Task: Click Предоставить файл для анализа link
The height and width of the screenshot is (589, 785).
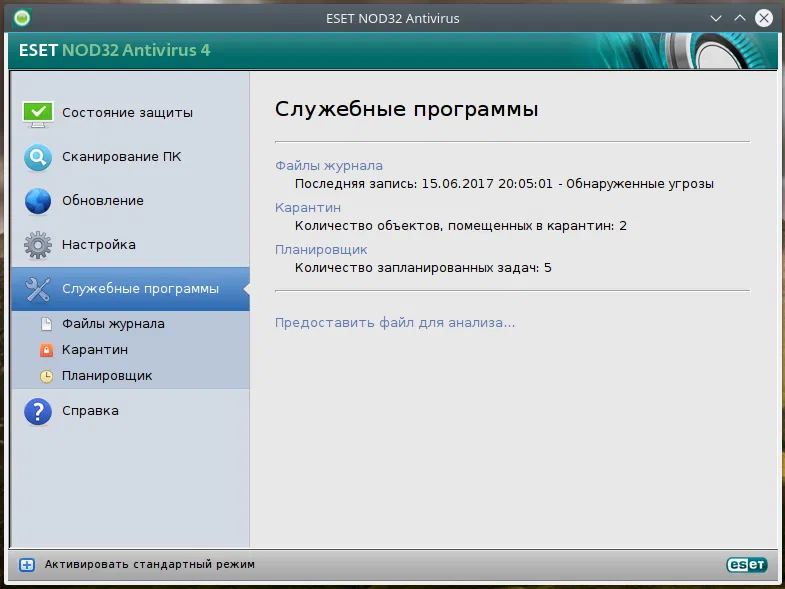Action: click(395, 323)
